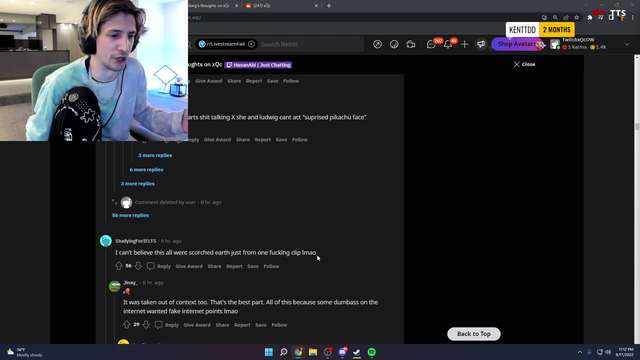Create a new post plus icon
Screen dimensions: 640x360
click(x=464, y=44)
